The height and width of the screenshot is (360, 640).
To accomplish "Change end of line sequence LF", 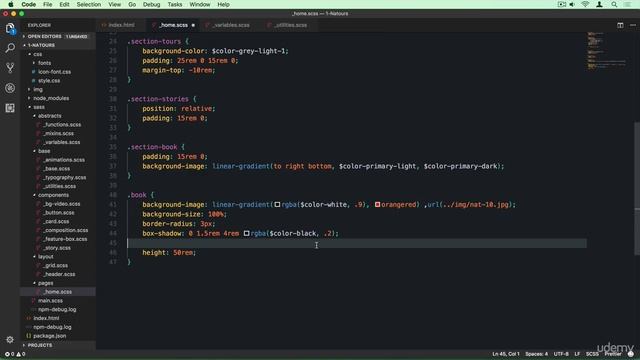I will 577,354.
